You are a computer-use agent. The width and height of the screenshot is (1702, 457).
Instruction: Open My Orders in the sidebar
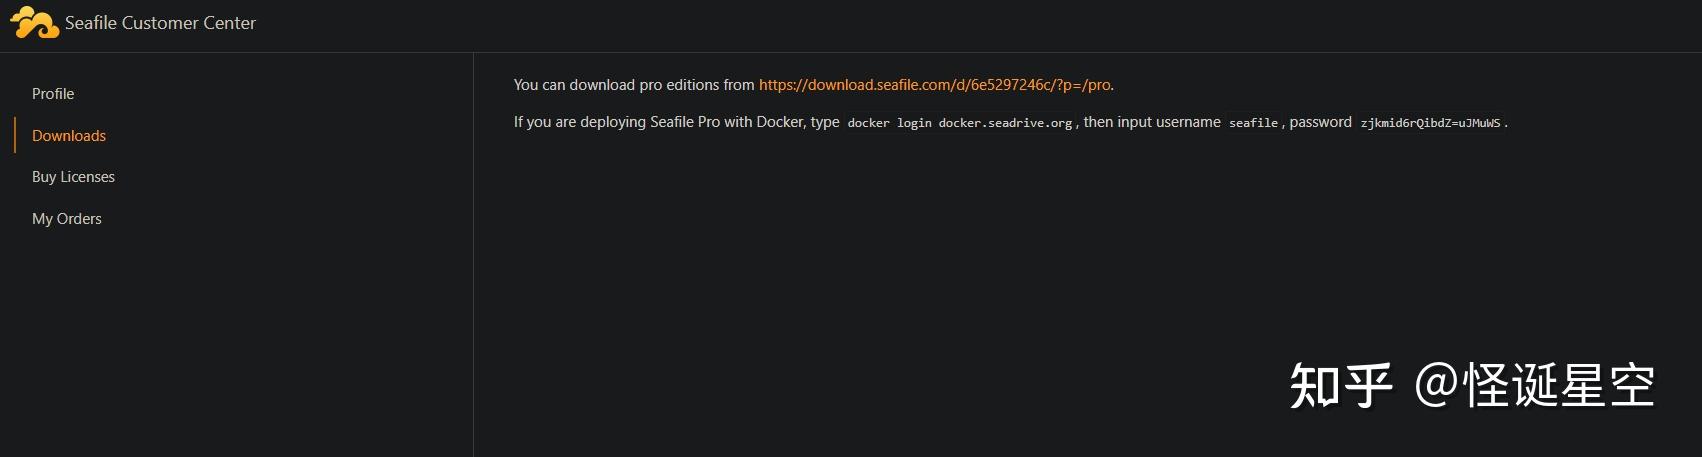(67, 219)
